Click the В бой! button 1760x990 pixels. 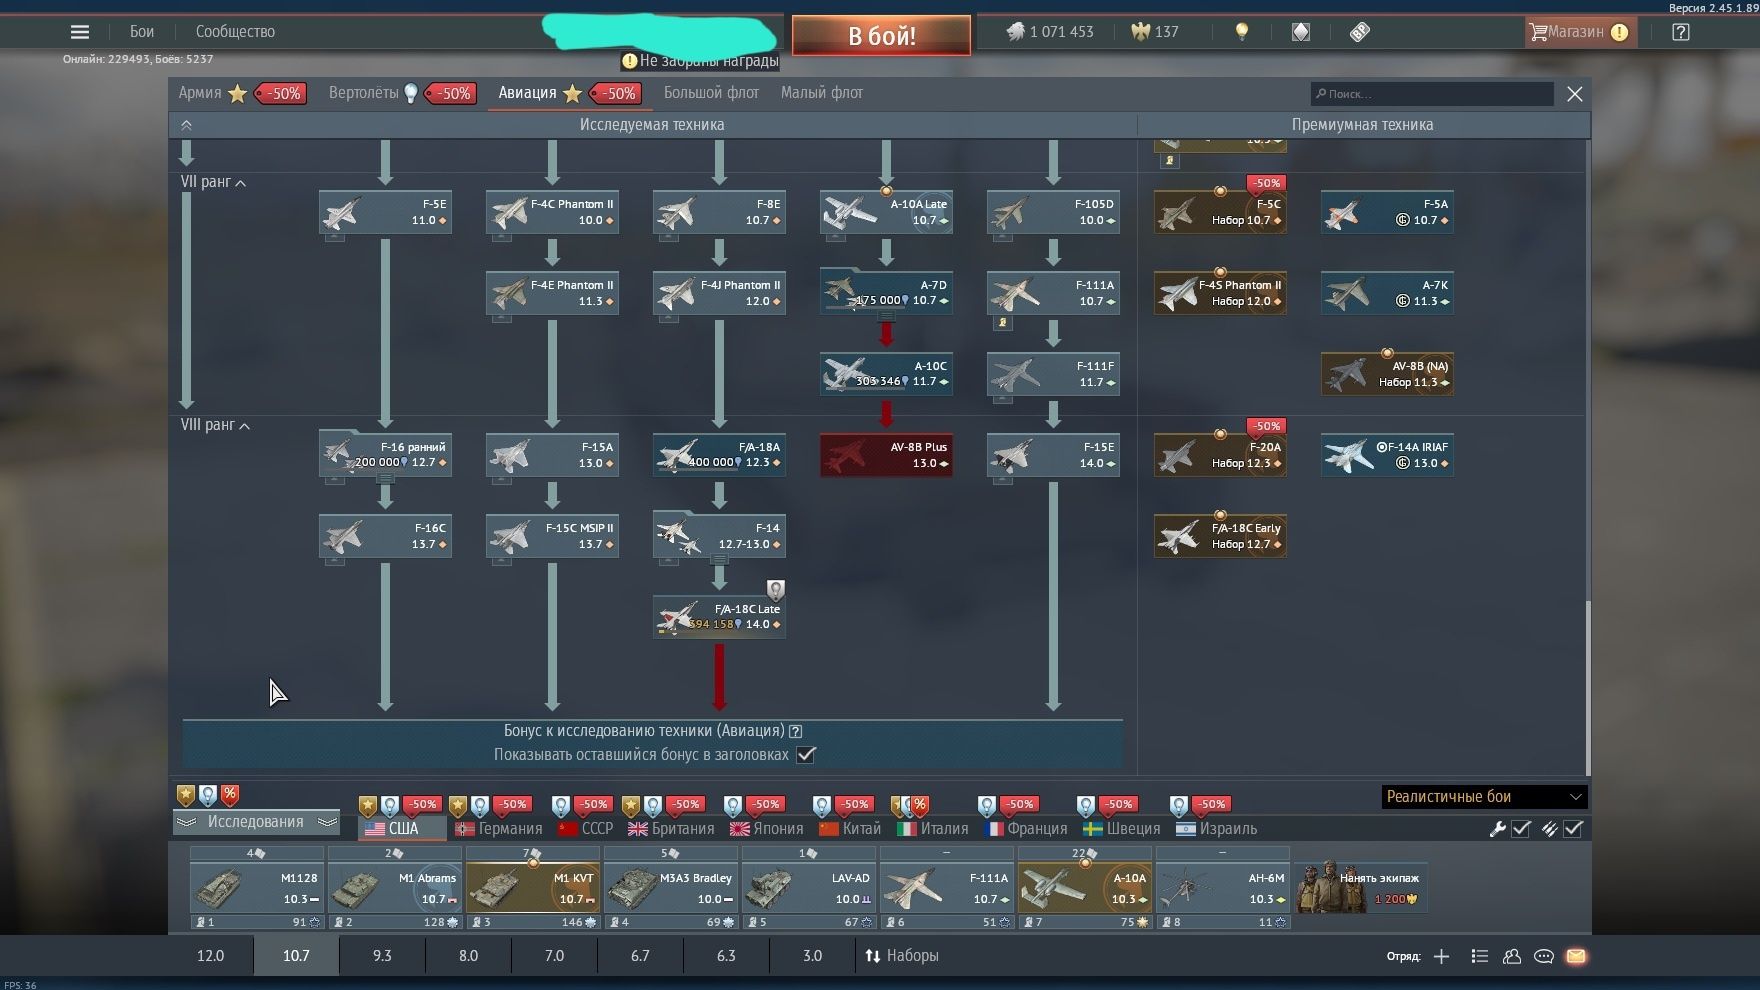pyautogui.click(x=881, y=36)
